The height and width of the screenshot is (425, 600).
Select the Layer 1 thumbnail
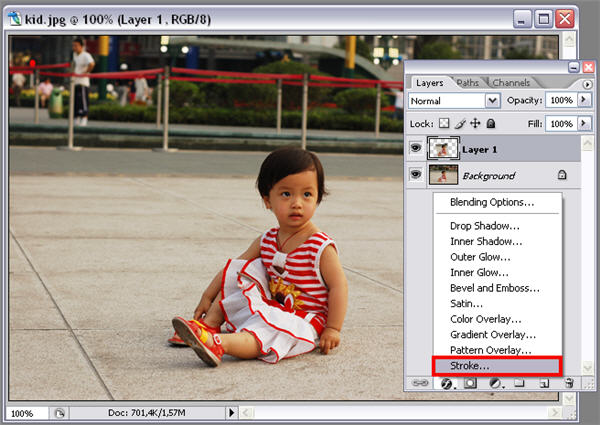[442, 149]
